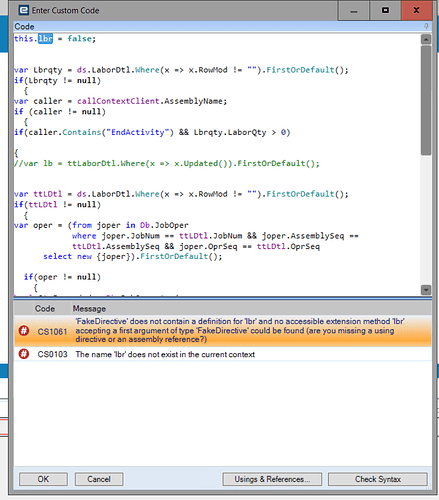Confirm with the OK button
The width and height of the screenshot is (439, 500).
click(x=43, y=479)
